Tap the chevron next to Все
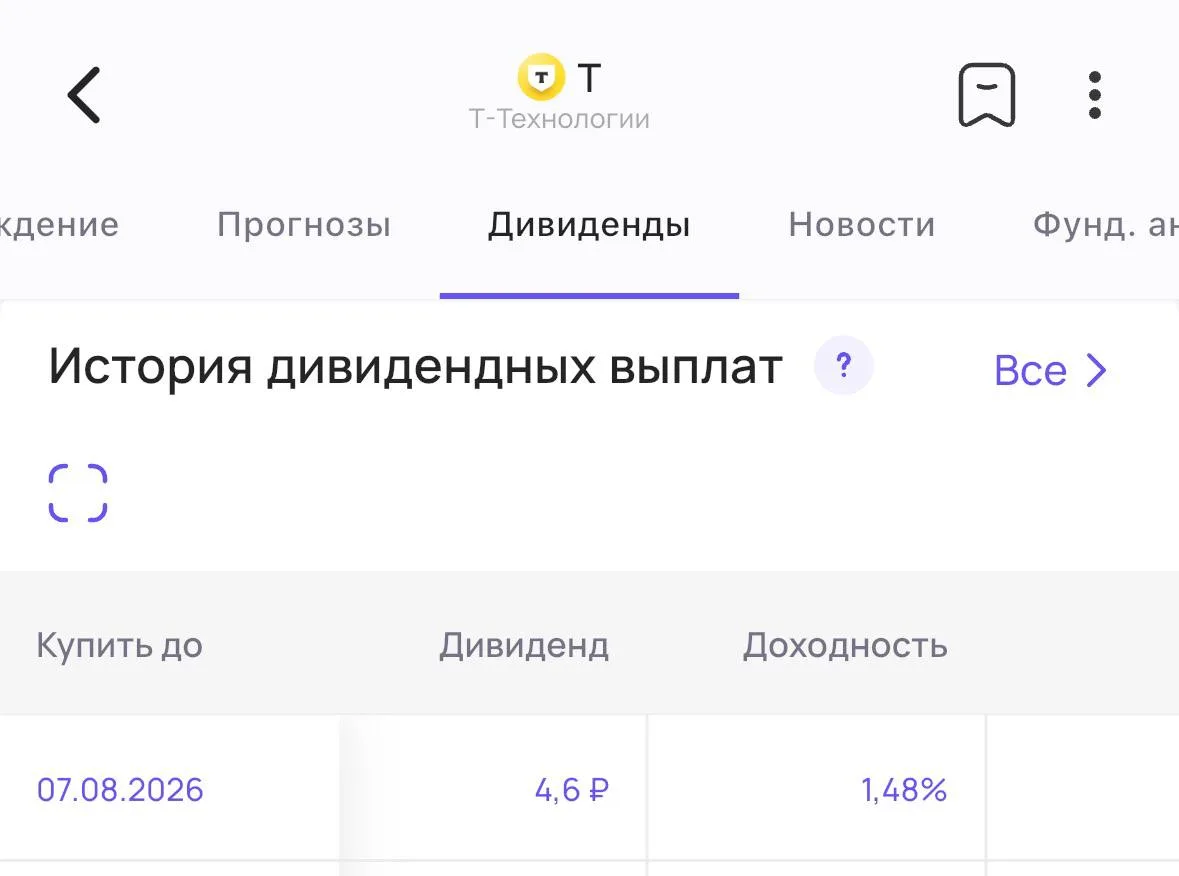Screen dimensions: 1179x876 click(x=1097, y=370)
